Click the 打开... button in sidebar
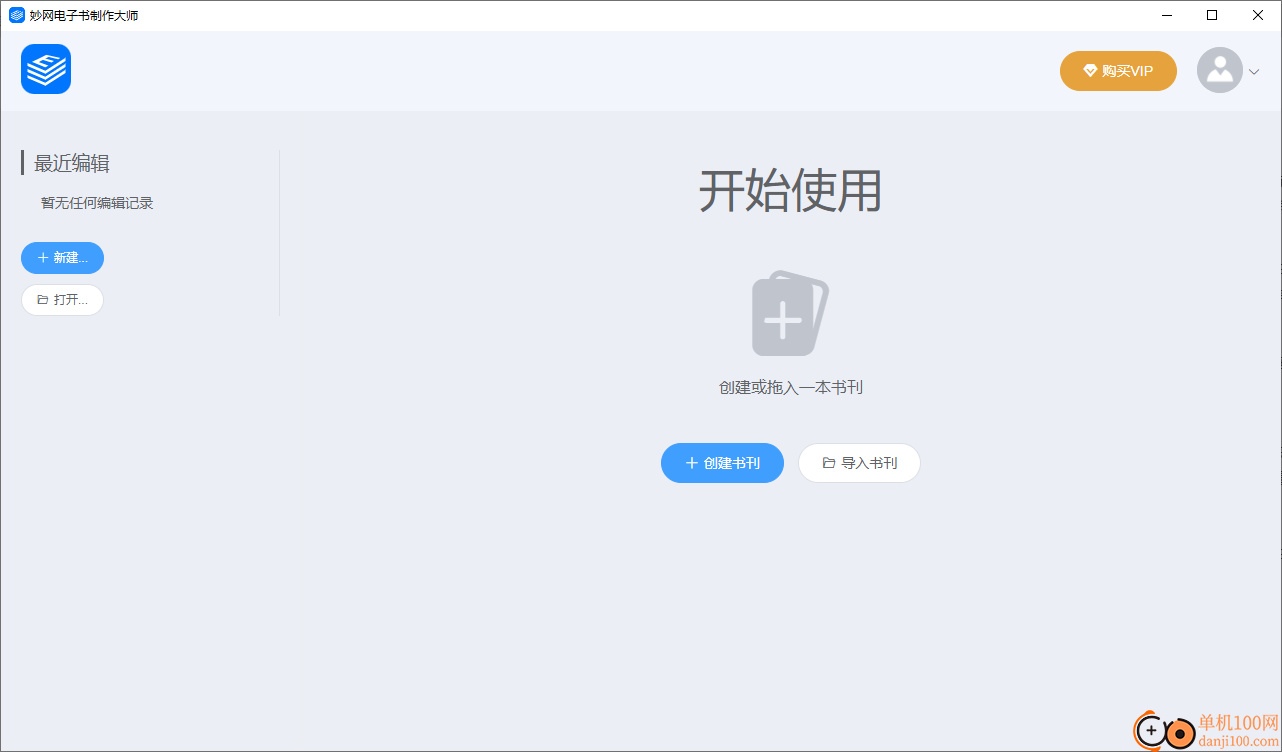 point(62,300)
